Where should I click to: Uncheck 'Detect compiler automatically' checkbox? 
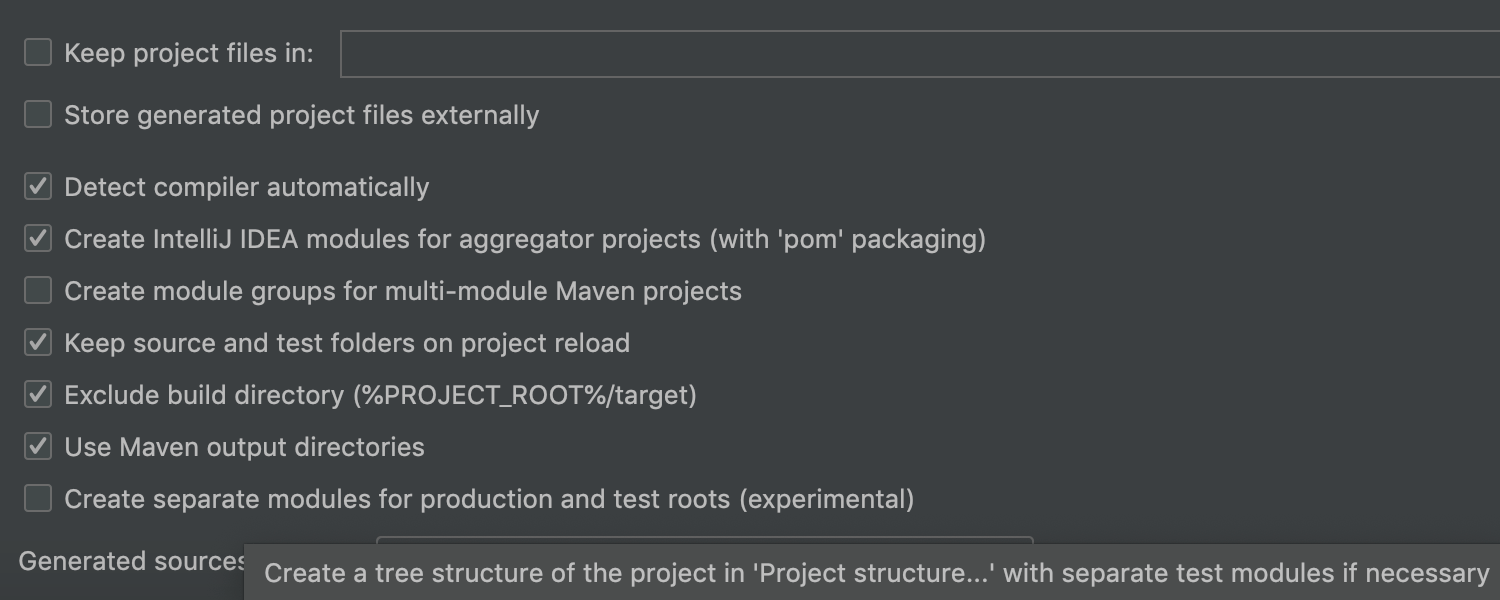click(x=38, y=187)
